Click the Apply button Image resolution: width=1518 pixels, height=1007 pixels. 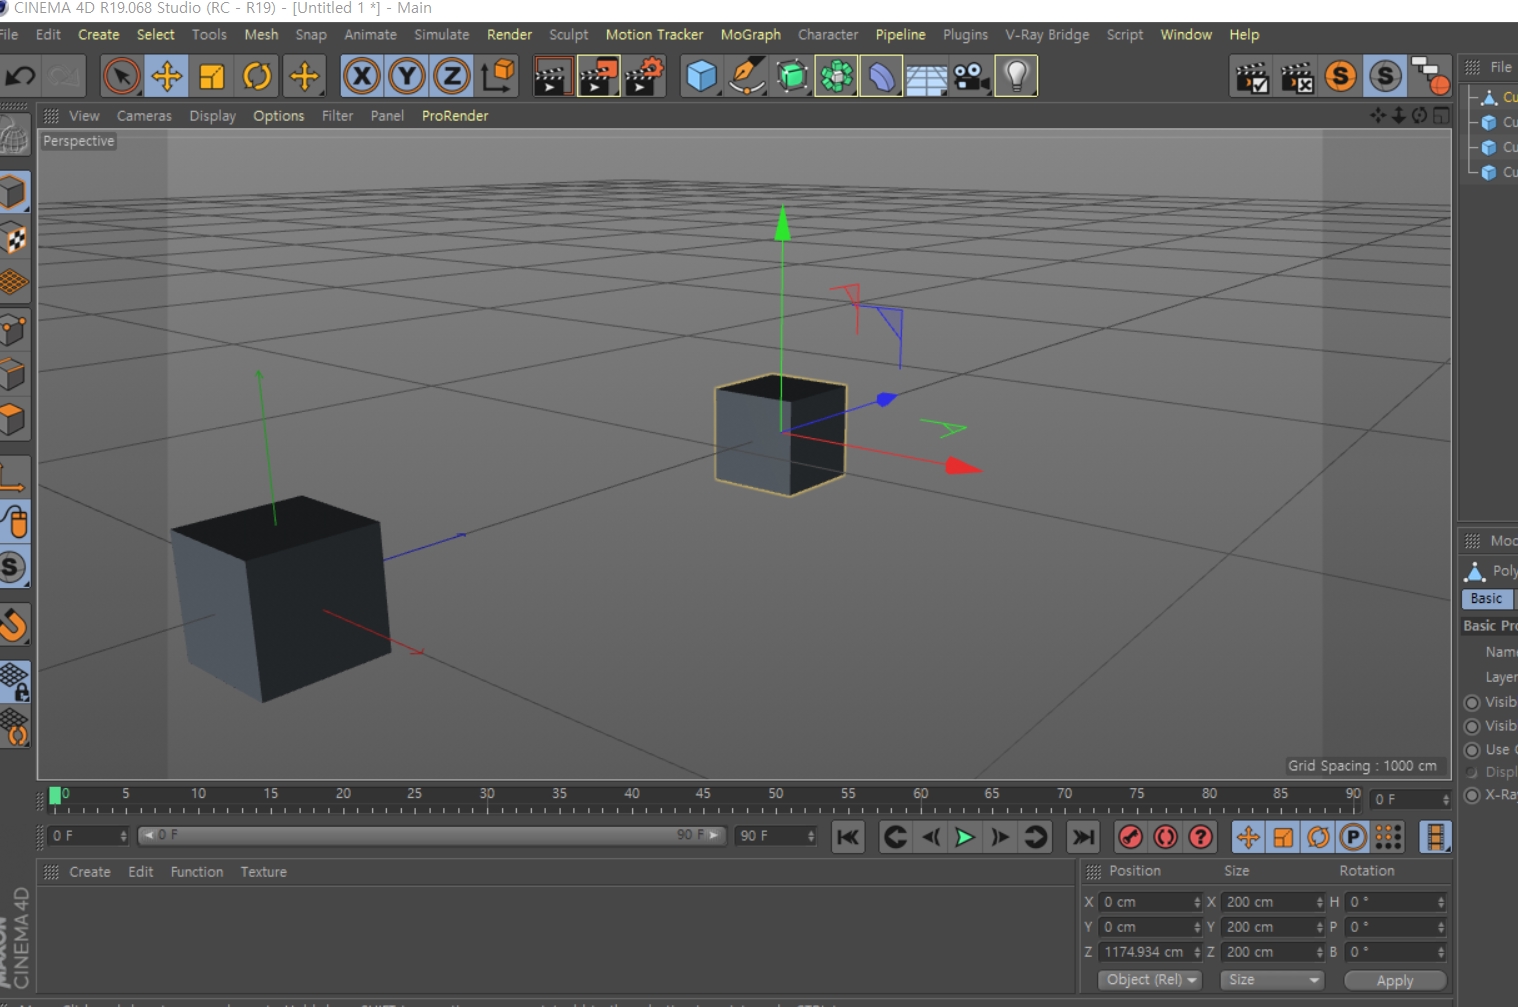click(1394, 981)
